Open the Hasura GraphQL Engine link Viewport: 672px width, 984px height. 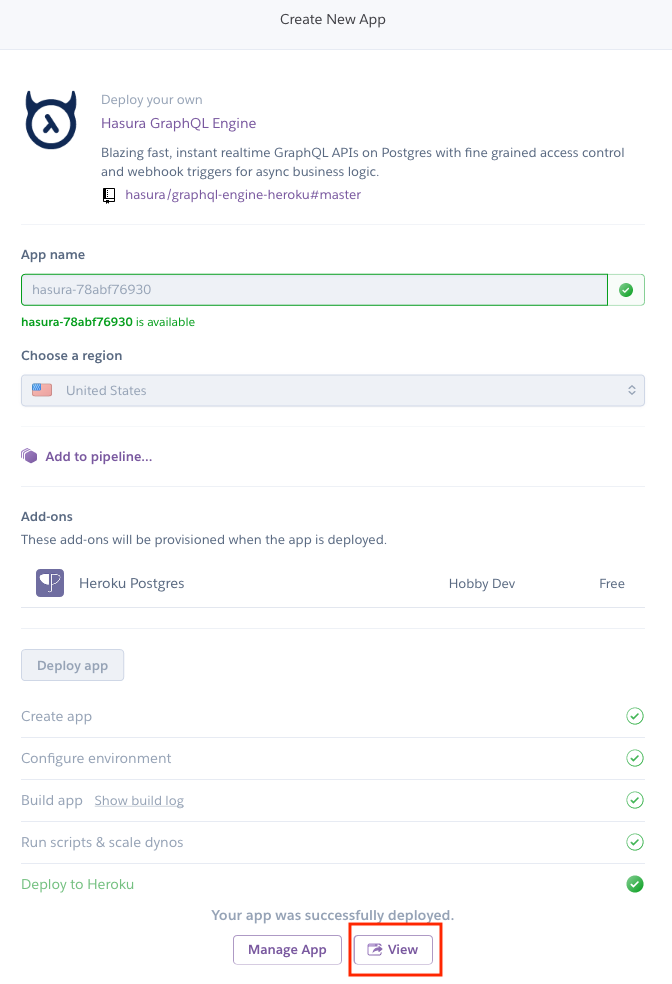pyautogui.click(x=178, y=123)
